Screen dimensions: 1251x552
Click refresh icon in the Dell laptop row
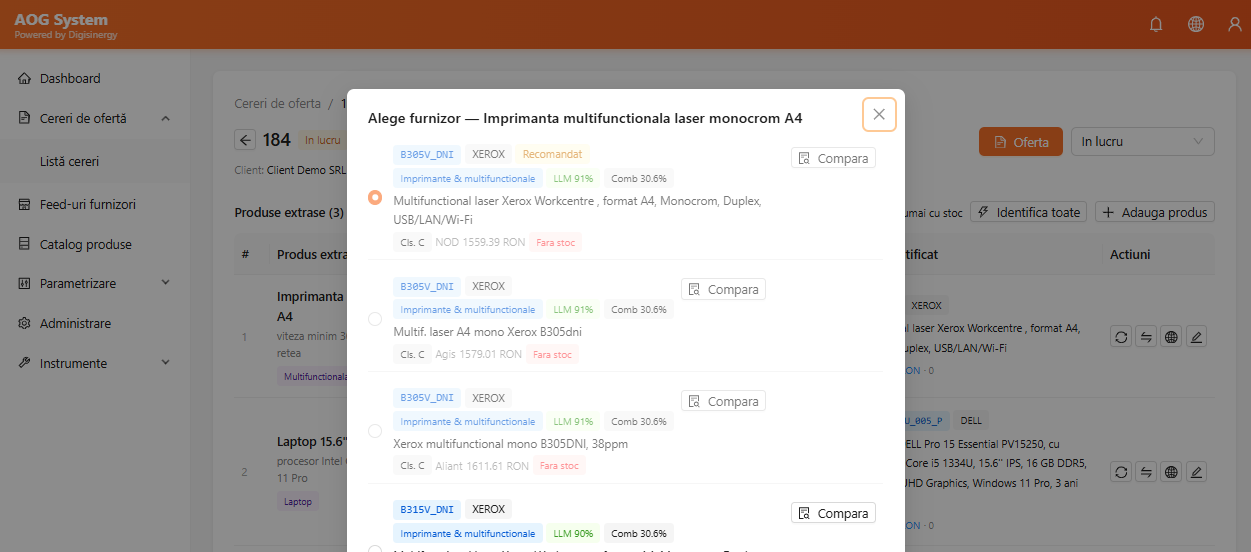coord(1121,471)
